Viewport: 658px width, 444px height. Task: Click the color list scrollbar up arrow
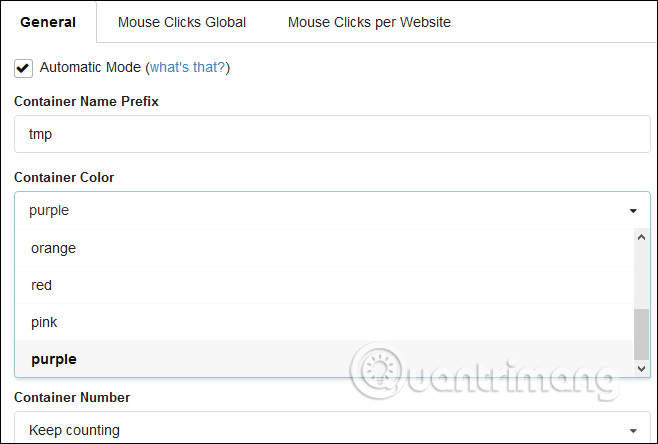(x=642, y=237)
